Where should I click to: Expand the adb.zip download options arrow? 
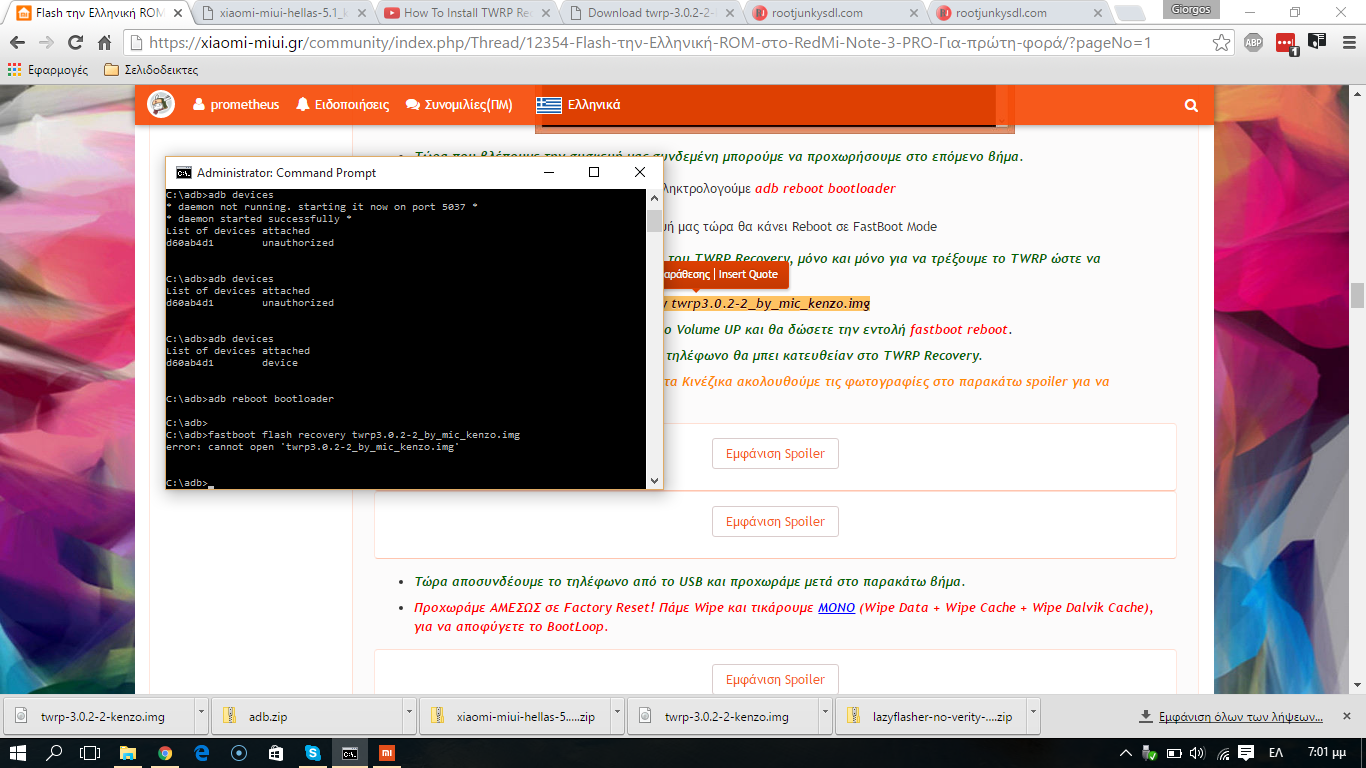(x=408, y=716)
